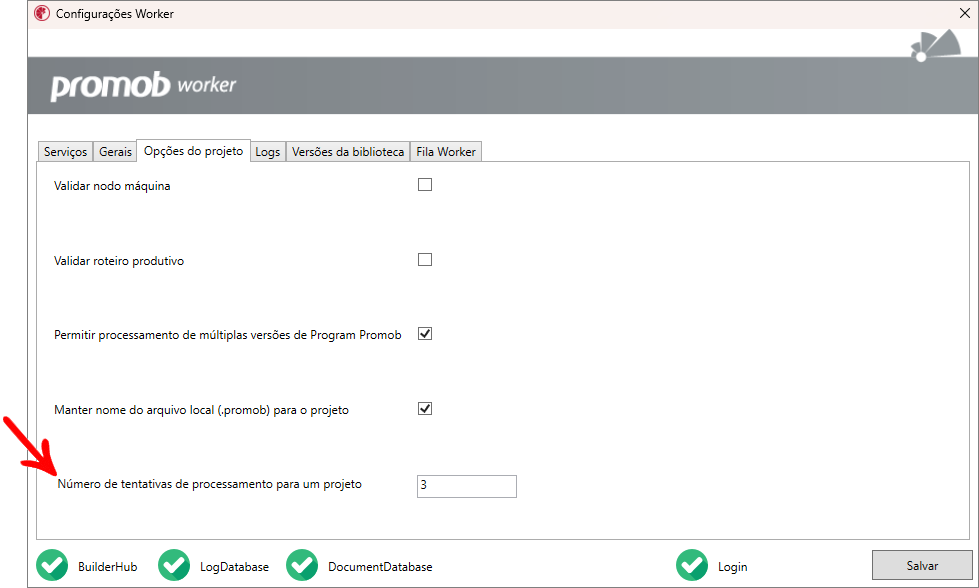Uncheck multiple Program Promob versions processing
The width and height of the screenshot is (979, 588).
tap(425, 334)
